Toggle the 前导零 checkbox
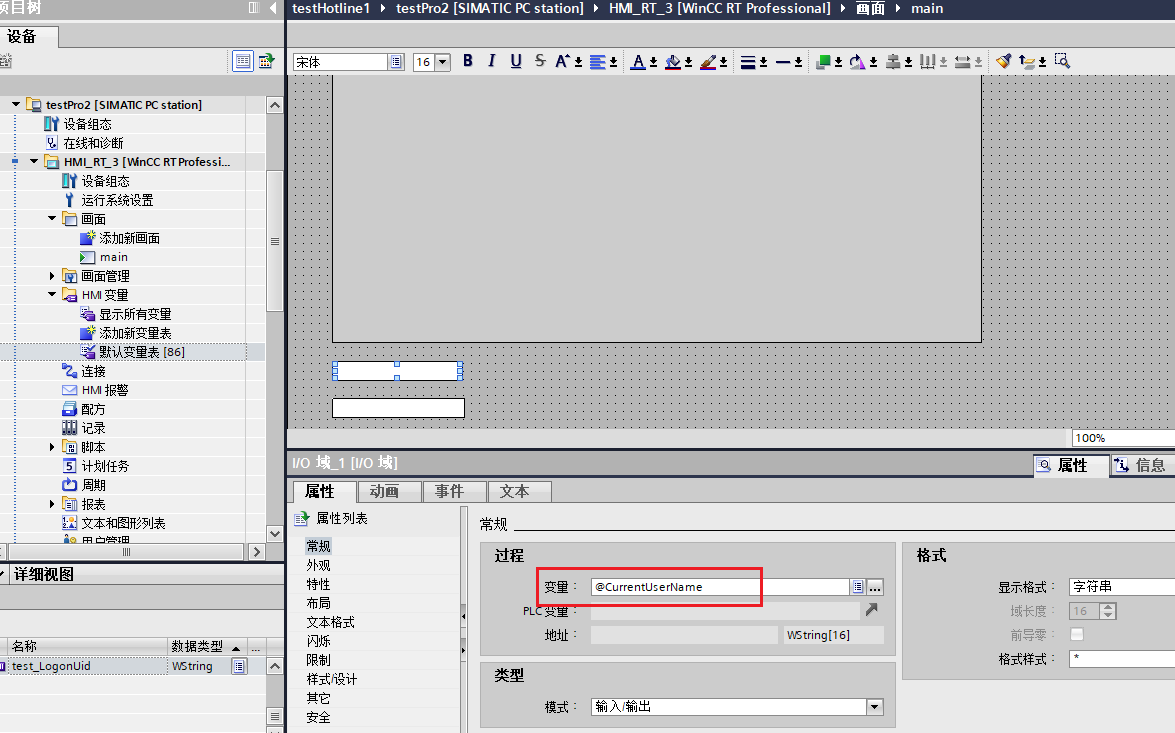The width and height of the screenshot is (1175, 733). 1077,635
